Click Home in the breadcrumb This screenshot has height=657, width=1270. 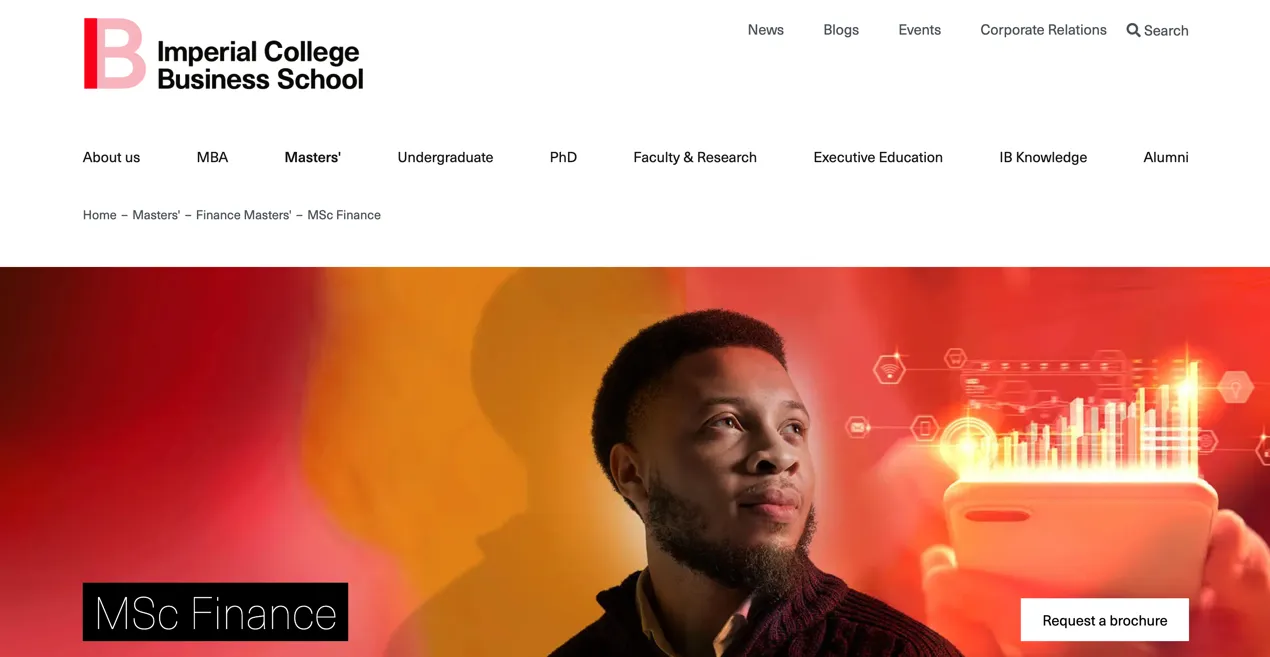[100, 215]
